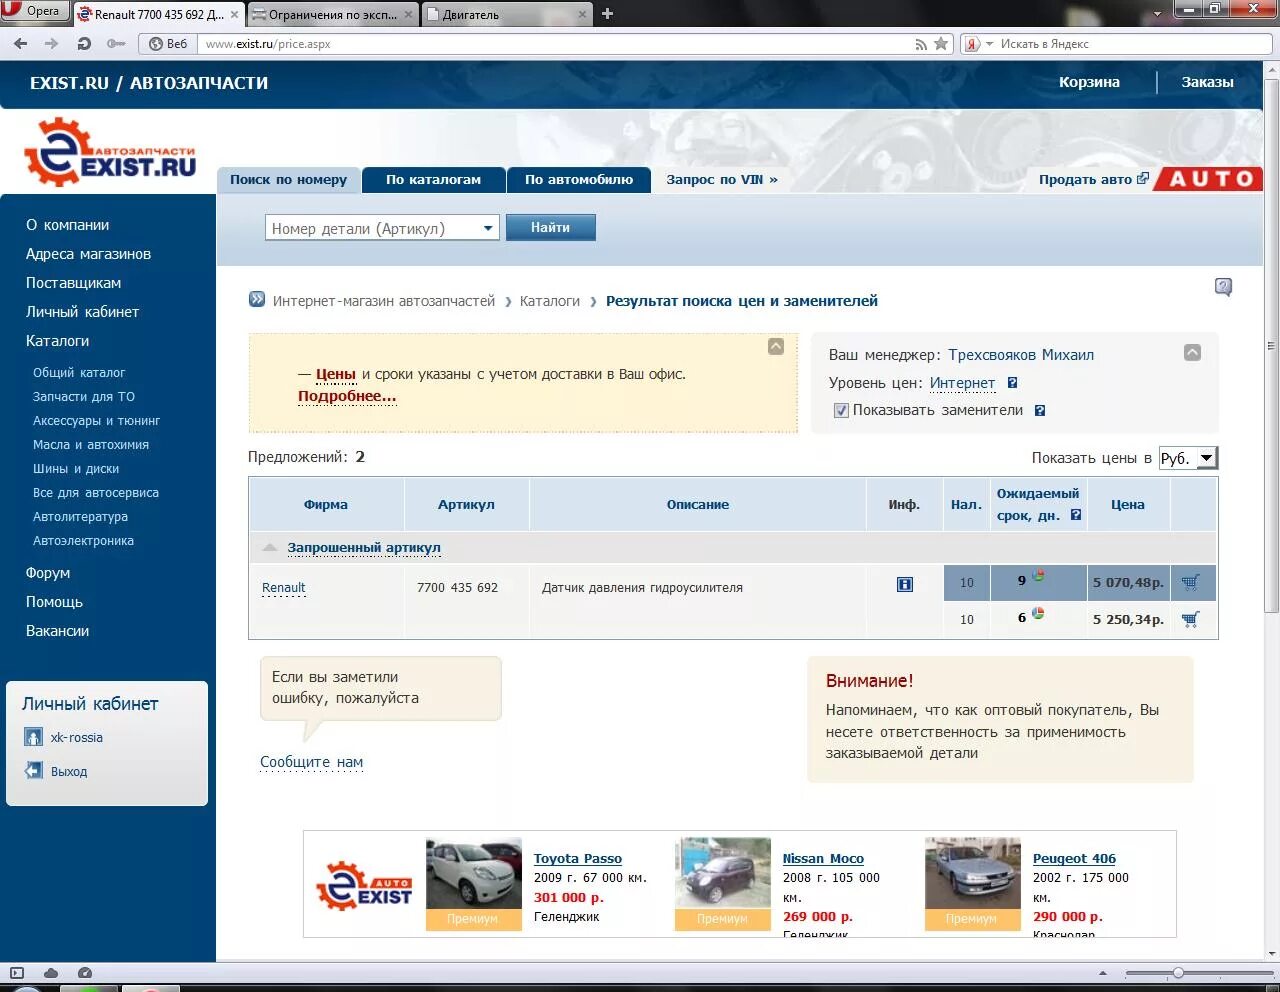Click delivery statistics icon next to 9 days
The image size is (1280, 992).
[x=1038, y=576]
